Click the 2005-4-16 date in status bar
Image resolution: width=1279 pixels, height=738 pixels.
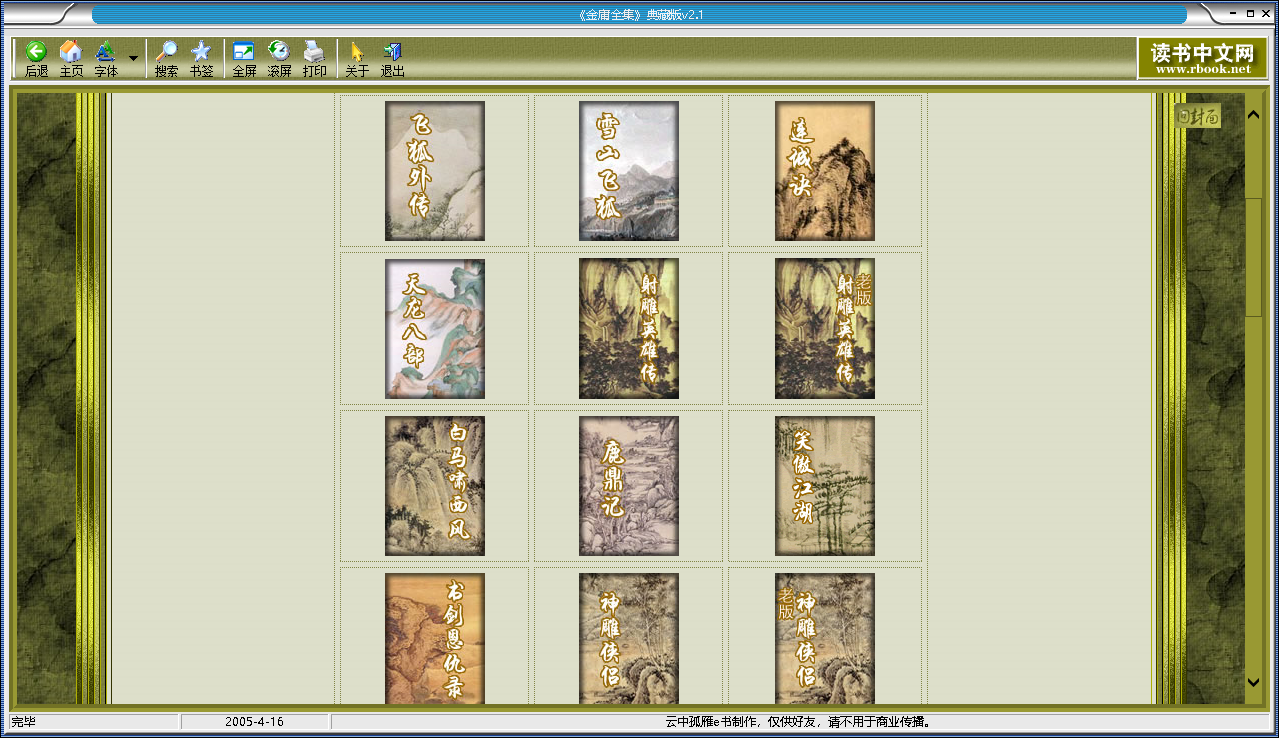pyautogui.click(x=254, y=722)
